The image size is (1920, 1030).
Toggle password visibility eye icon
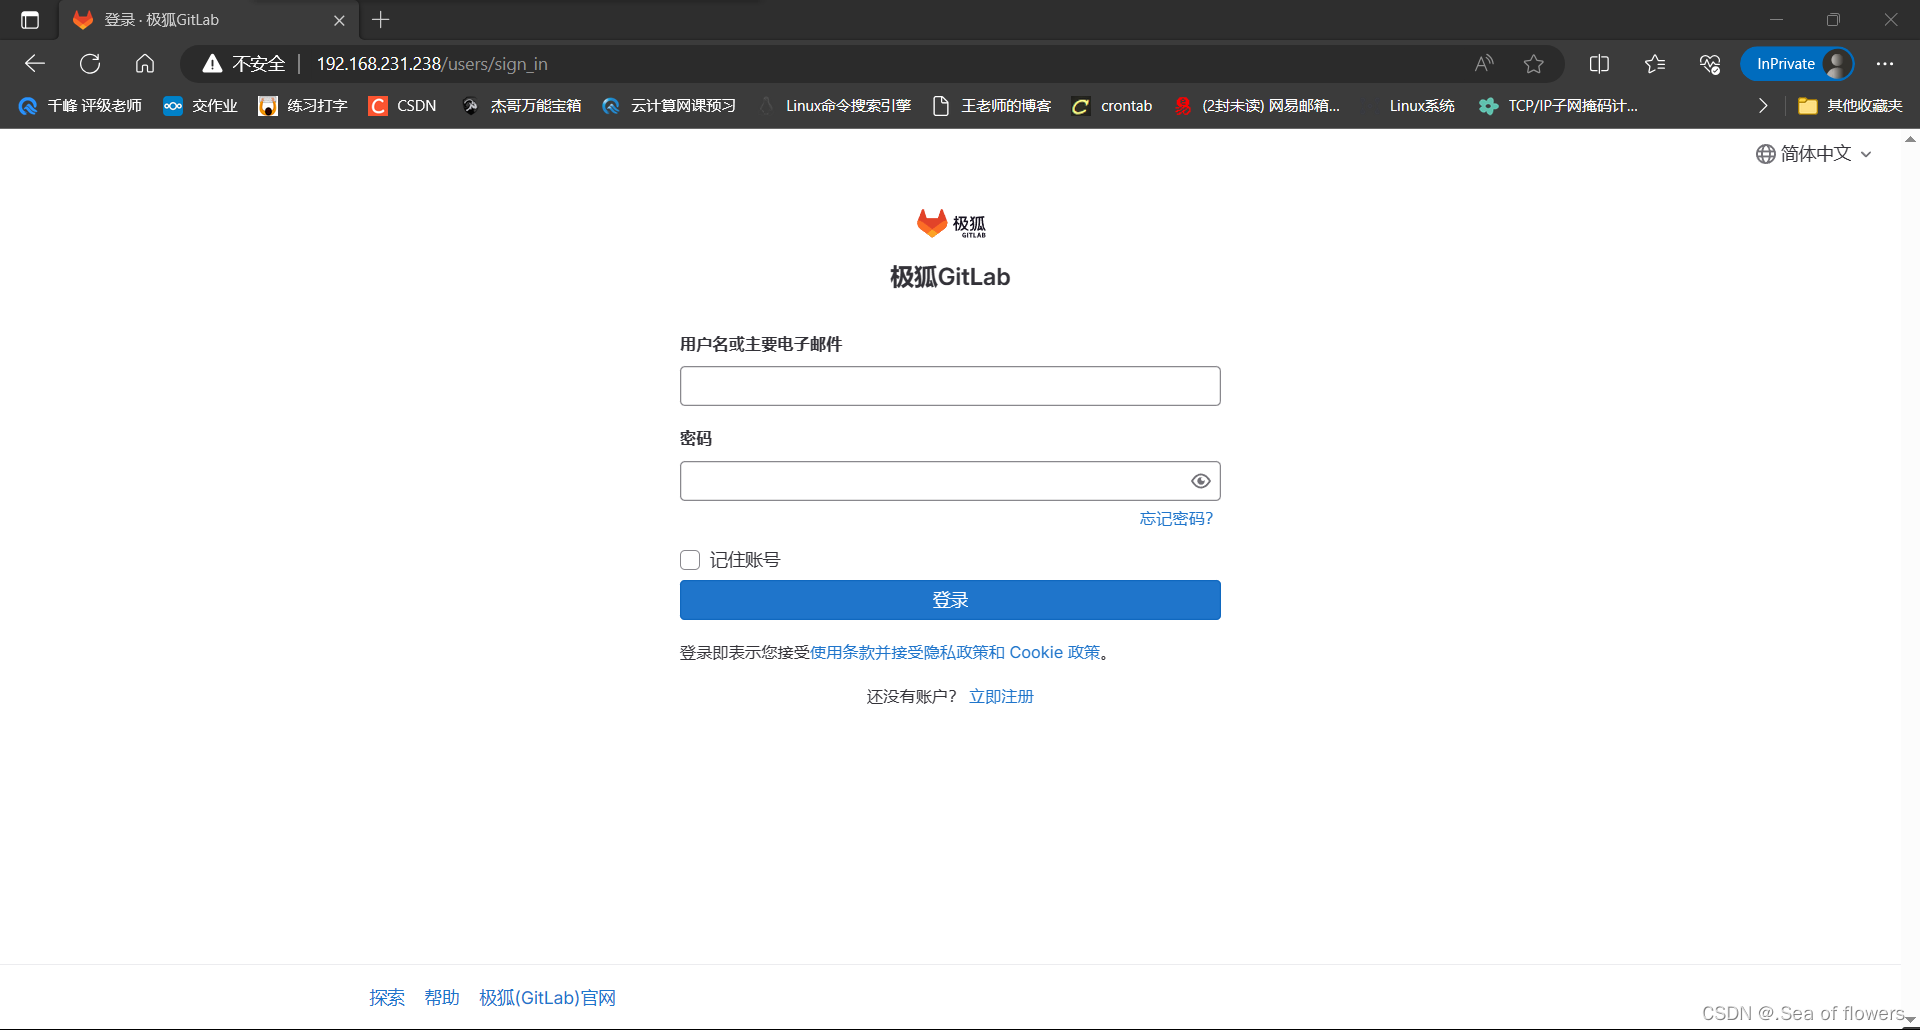coord(1201,481)
